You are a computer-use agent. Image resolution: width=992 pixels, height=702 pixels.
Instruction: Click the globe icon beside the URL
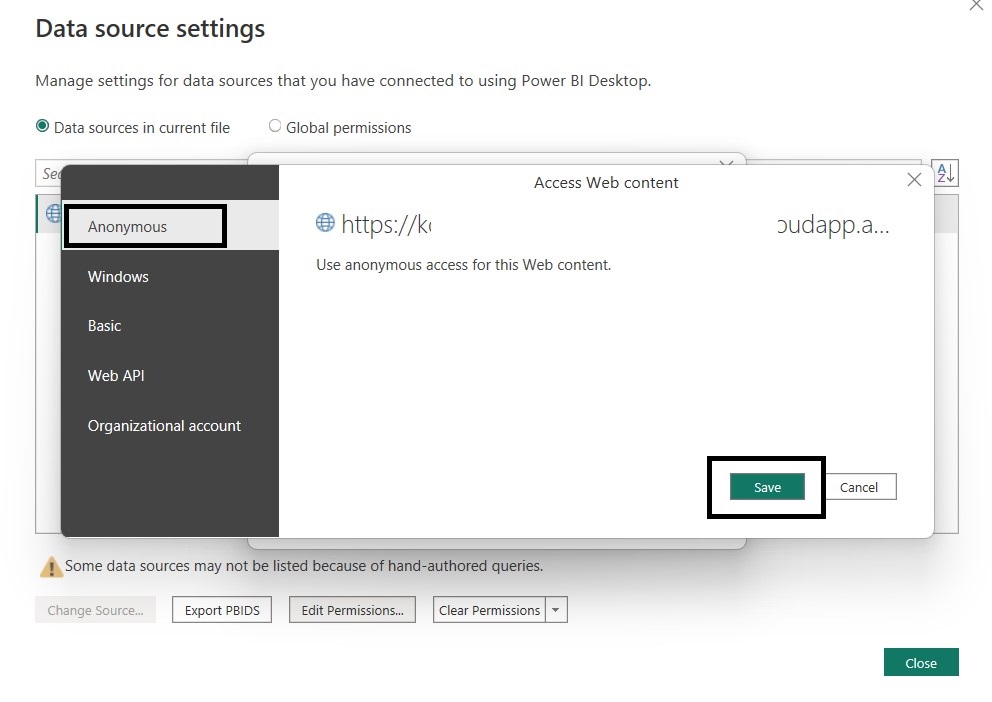click(x=325, y=223)
